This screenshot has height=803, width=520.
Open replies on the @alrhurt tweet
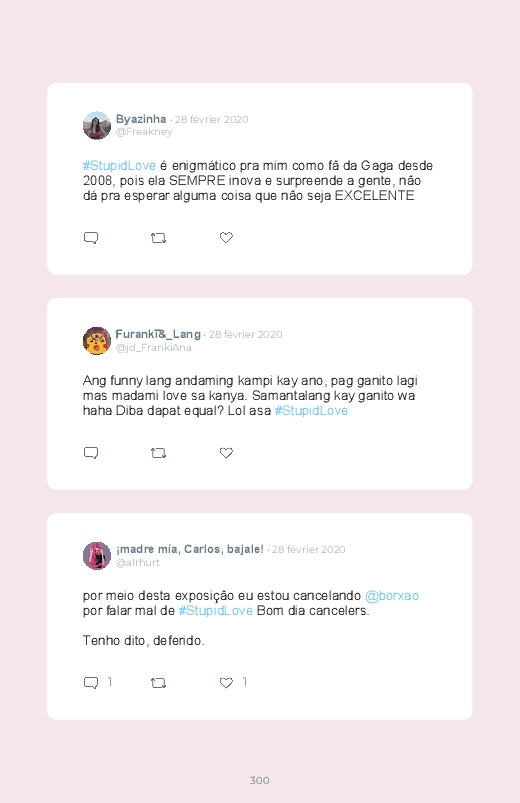91,683
